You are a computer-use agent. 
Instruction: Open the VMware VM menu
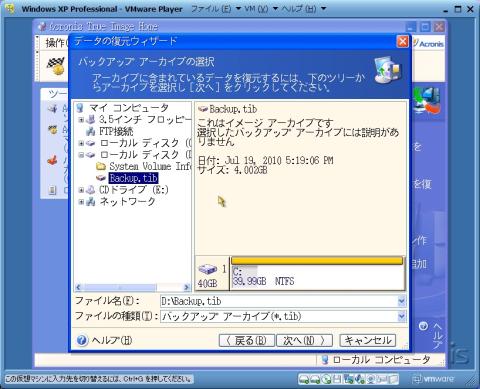[x=261, y=9]
